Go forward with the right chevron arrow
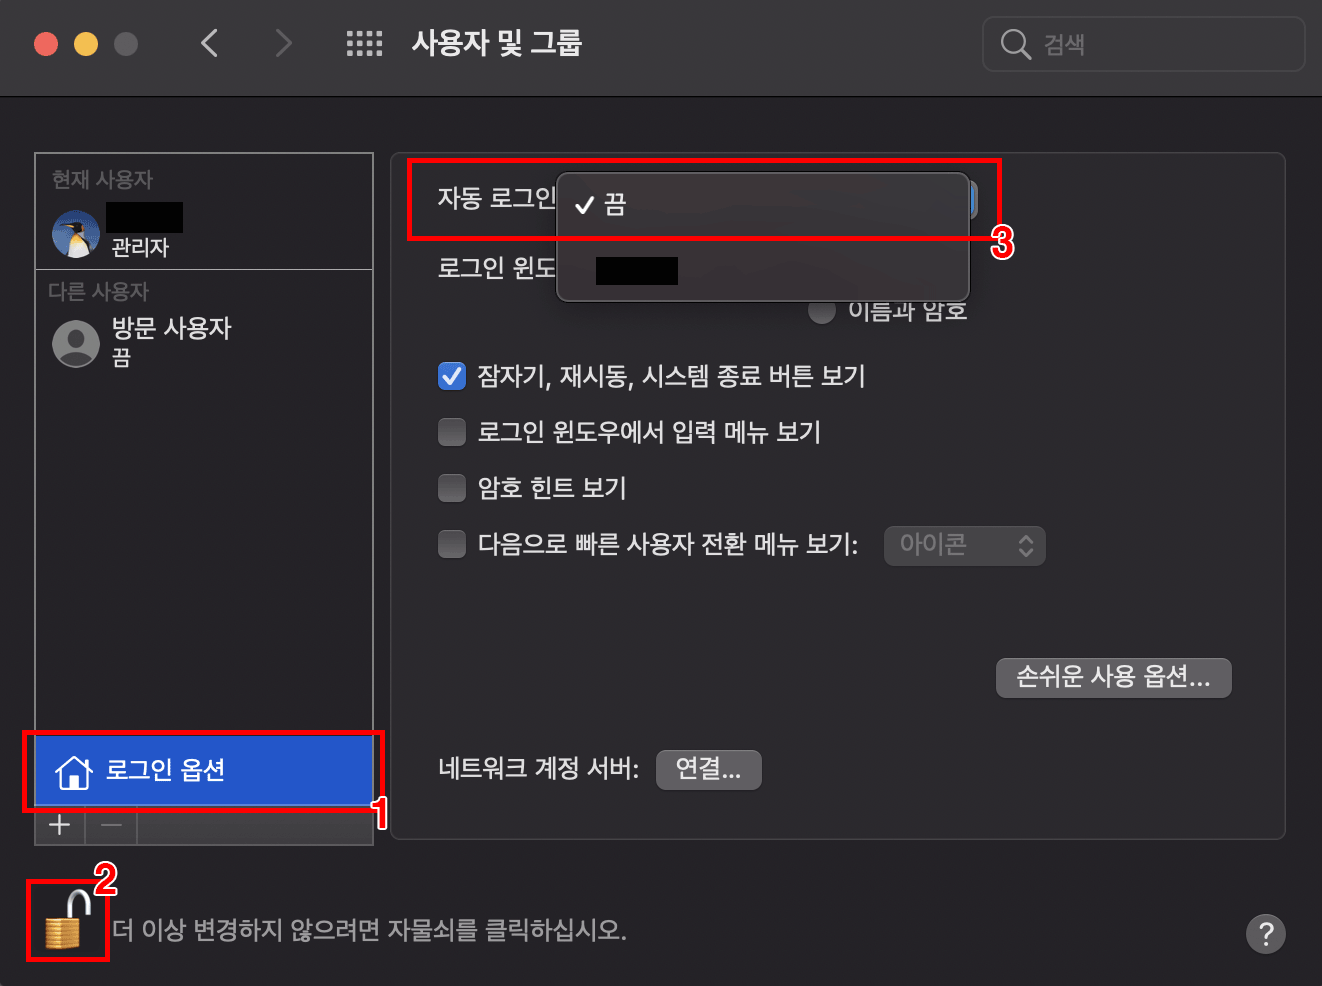 284,43
